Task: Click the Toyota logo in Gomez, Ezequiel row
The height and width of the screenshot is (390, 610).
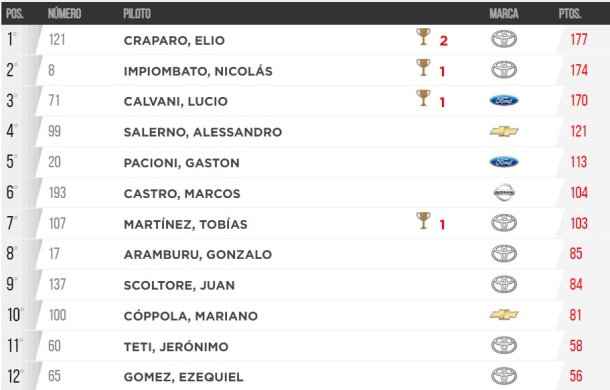Action: coord(504,376)
